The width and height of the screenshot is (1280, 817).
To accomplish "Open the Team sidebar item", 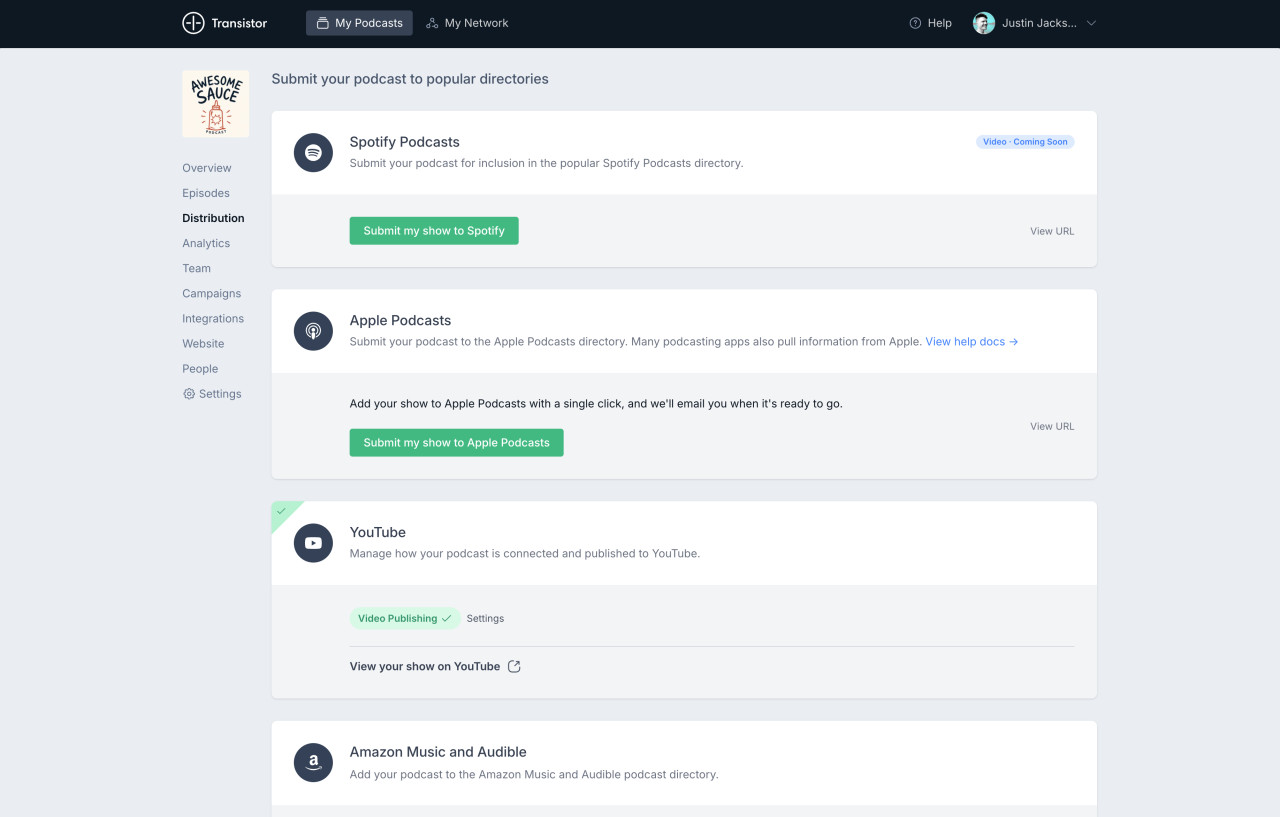I will point(197,268).
